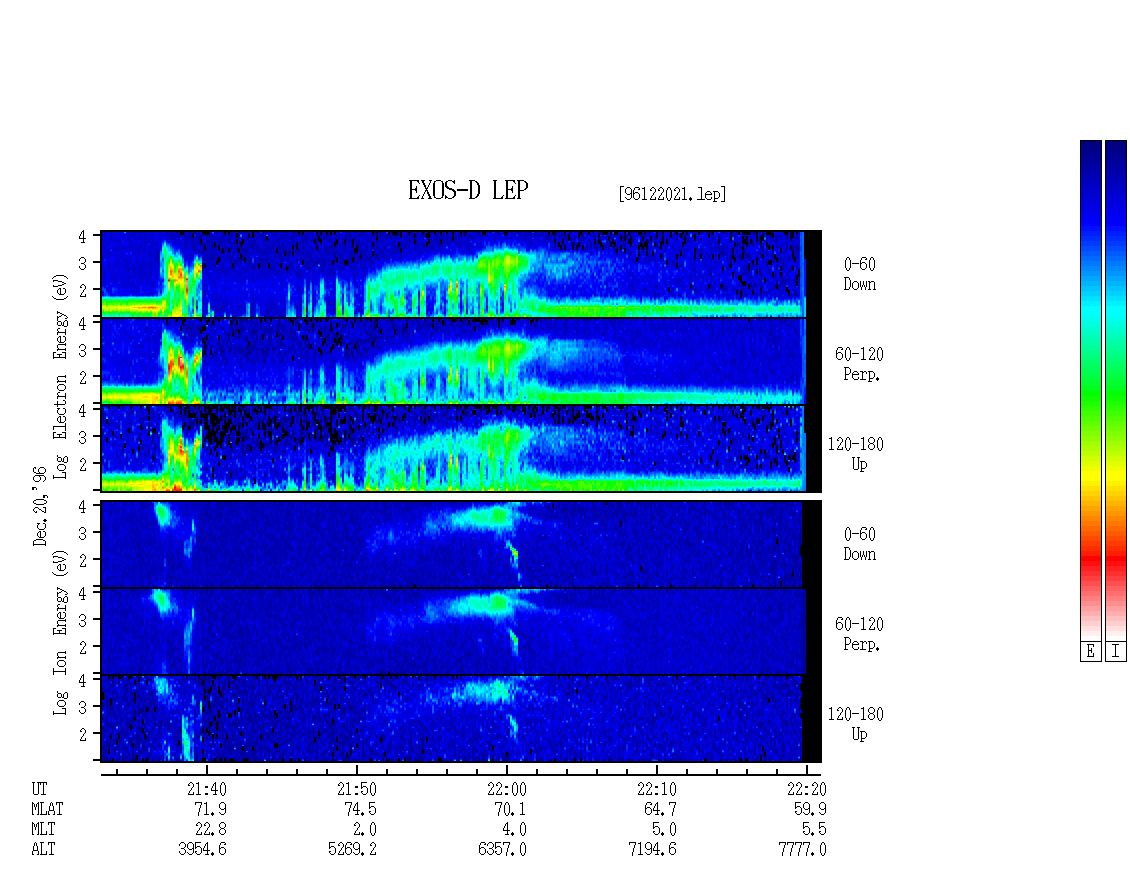This screenshot has height=875, width=1130.
Task: Click the Log Electron Energy (eV) axis label
Action: [60, 376]
